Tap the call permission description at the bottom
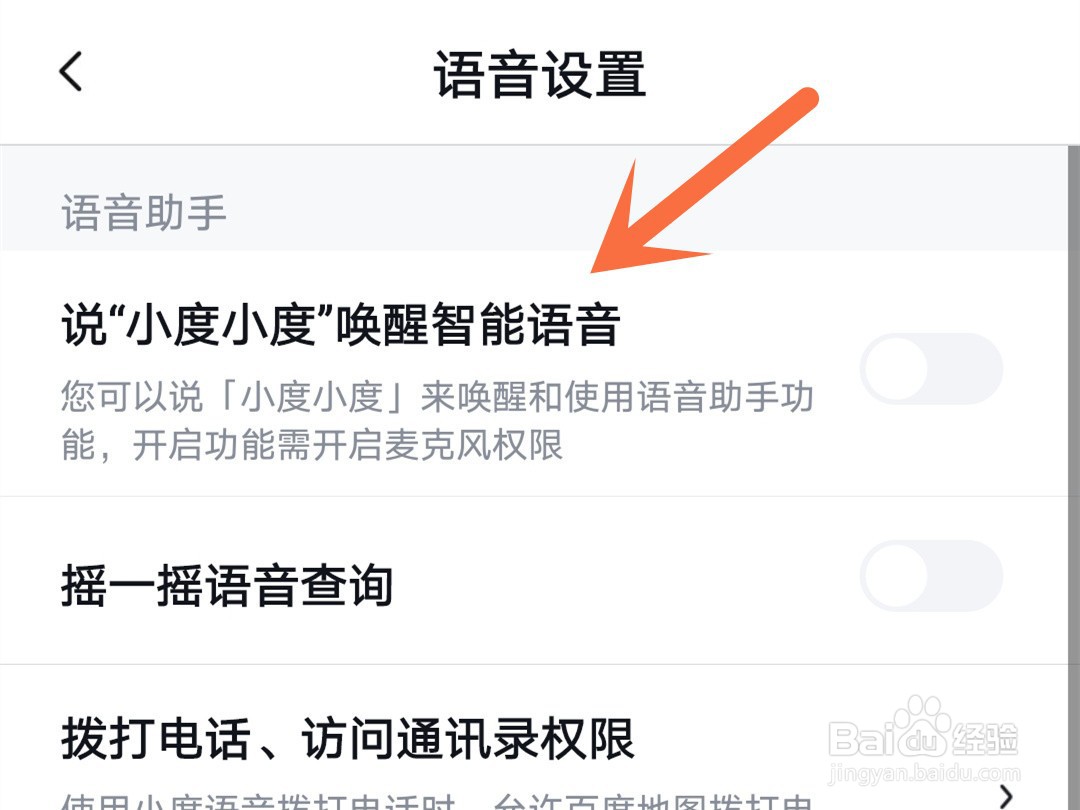The height and width of the screenshot is (810, 1080). (437, 802)
